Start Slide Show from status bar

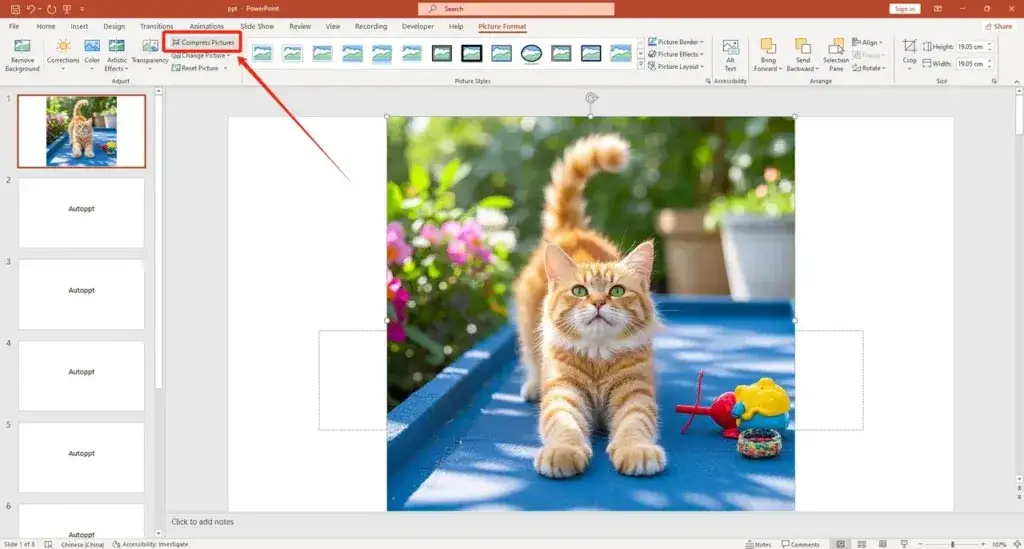(904, 544)
